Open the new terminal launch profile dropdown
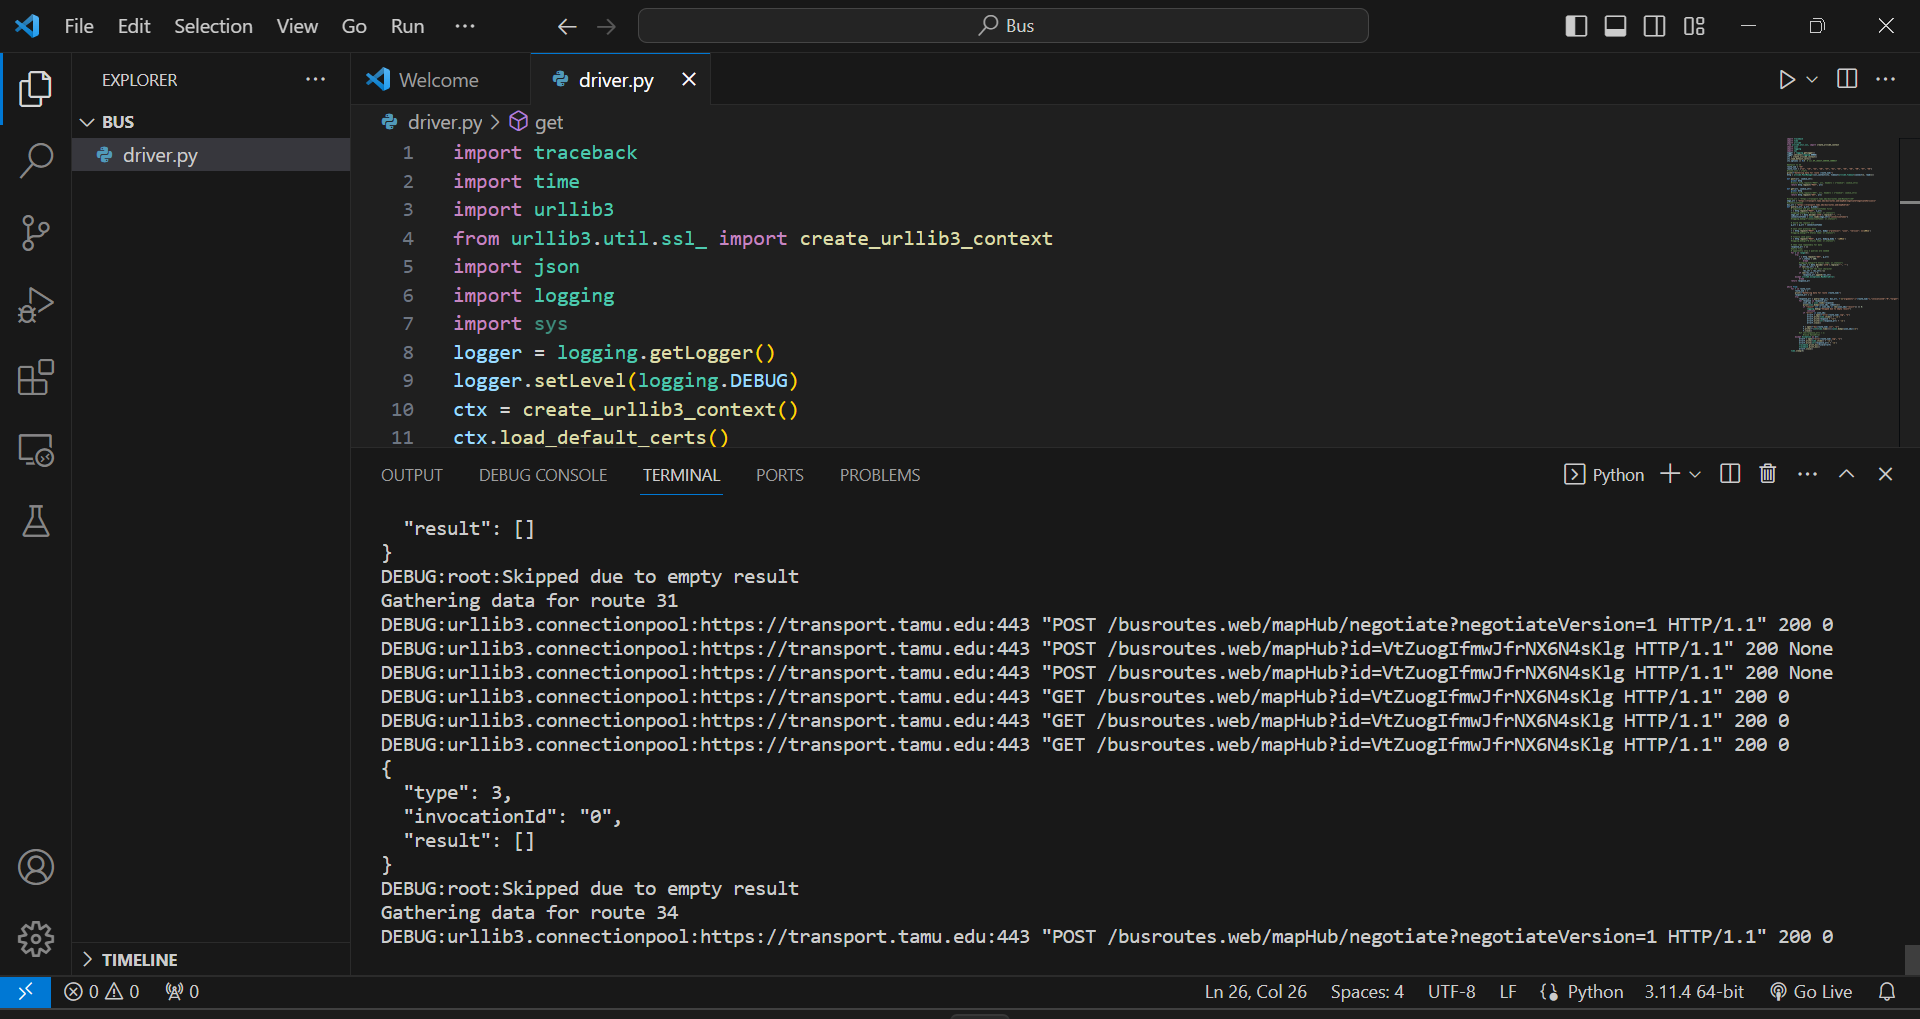This screenshot has width=1920, height=1019. [1695, 474]
